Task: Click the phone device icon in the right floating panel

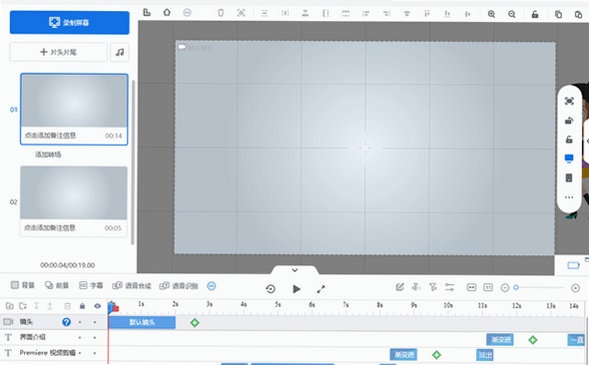Action: pos(569,178)
